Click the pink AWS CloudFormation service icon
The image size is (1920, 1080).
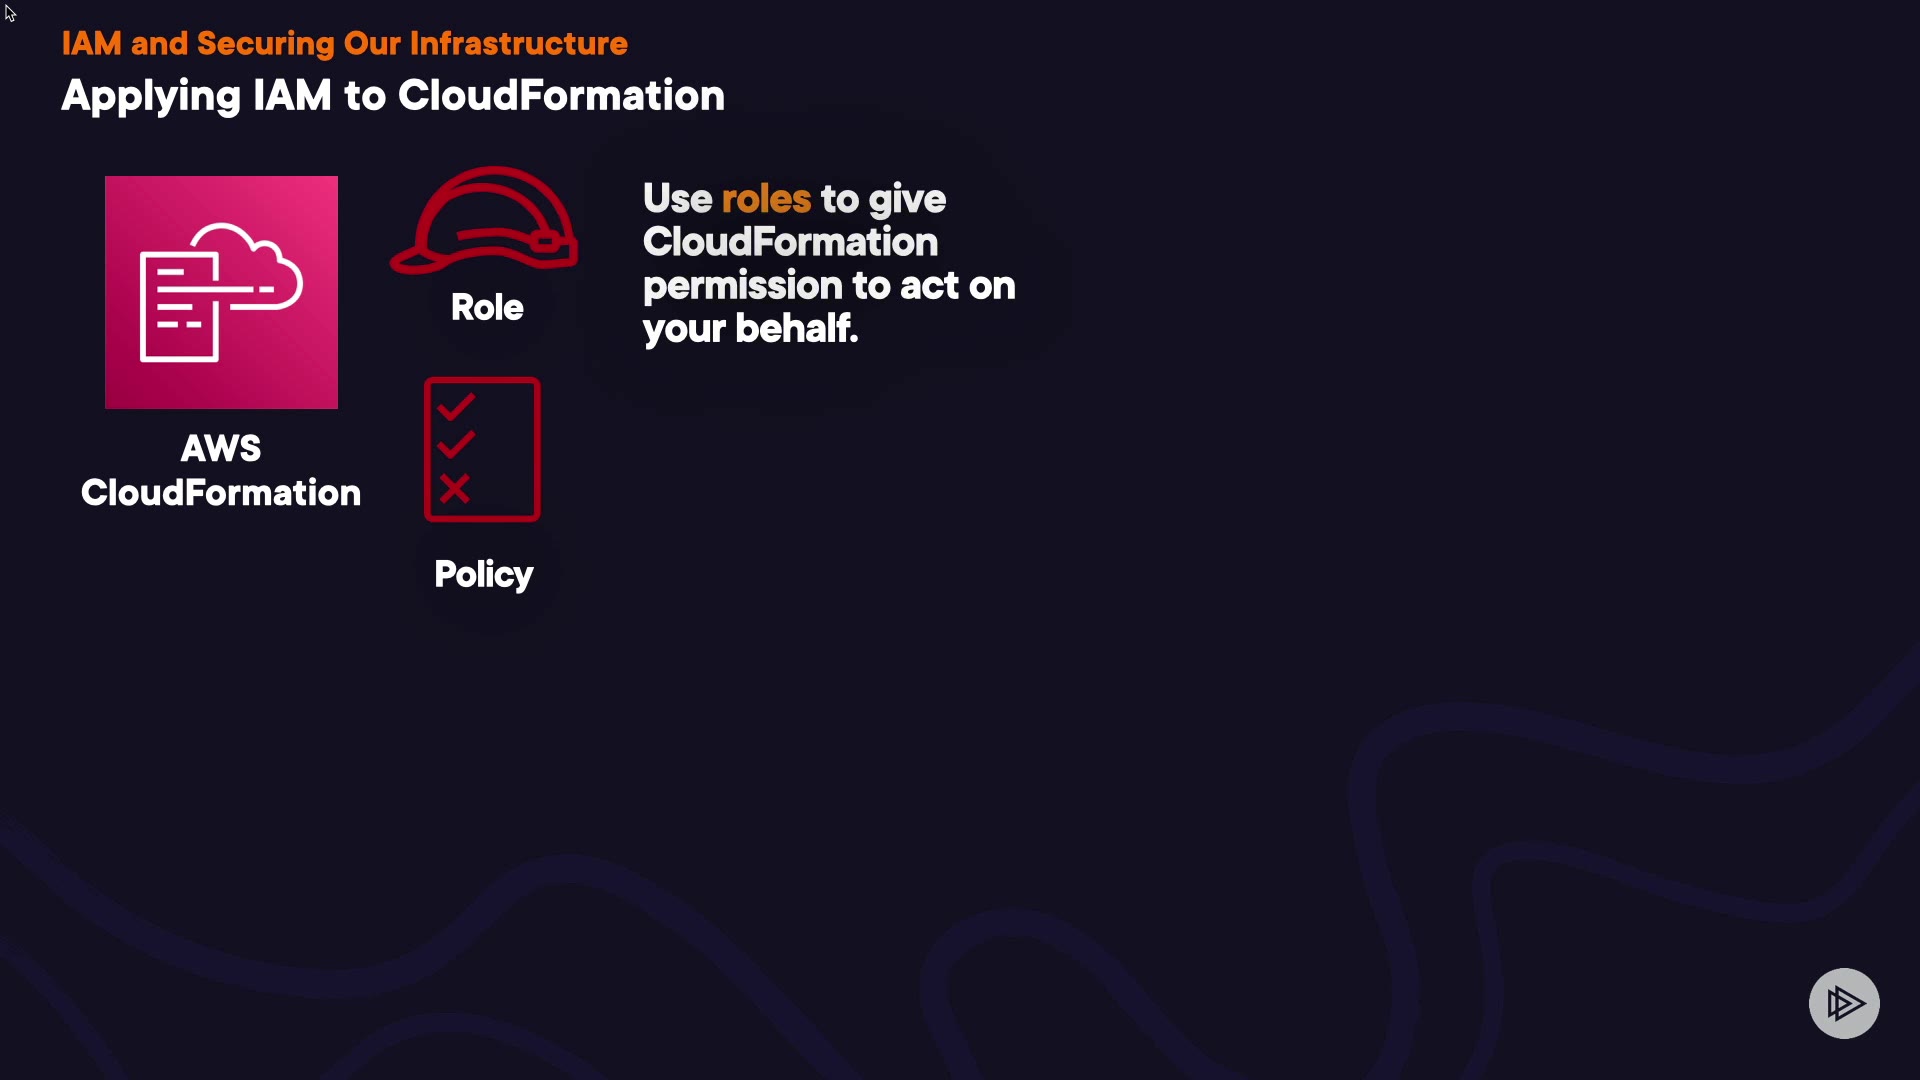221,292
